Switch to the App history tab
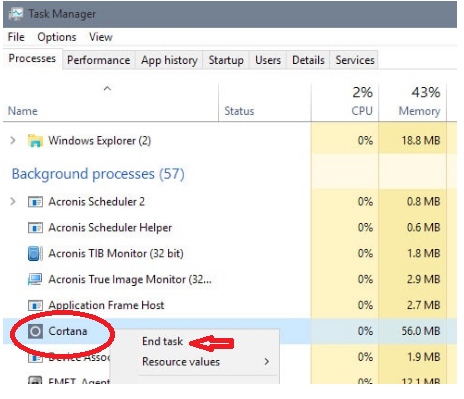The width and height of the screenshot is (464, 399). click(x=169, y=60)
